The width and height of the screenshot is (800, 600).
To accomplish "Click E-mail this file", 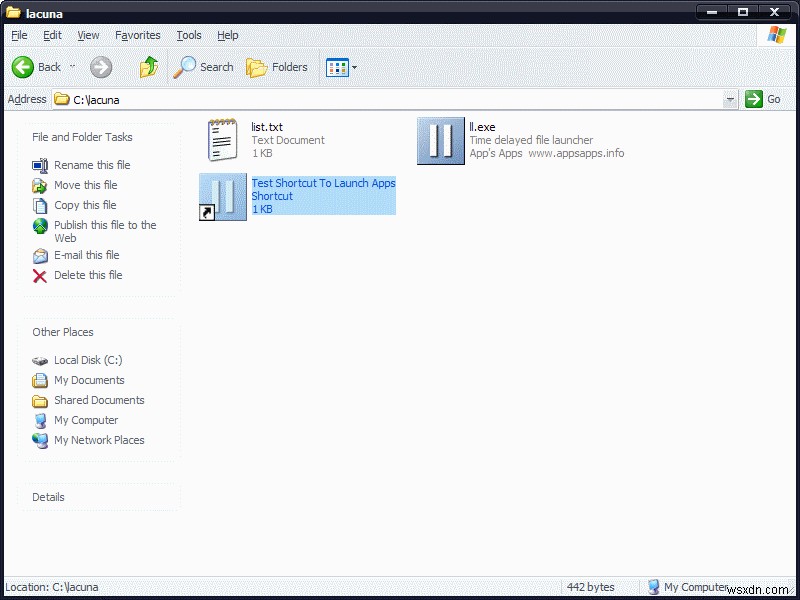I will 87,255.
